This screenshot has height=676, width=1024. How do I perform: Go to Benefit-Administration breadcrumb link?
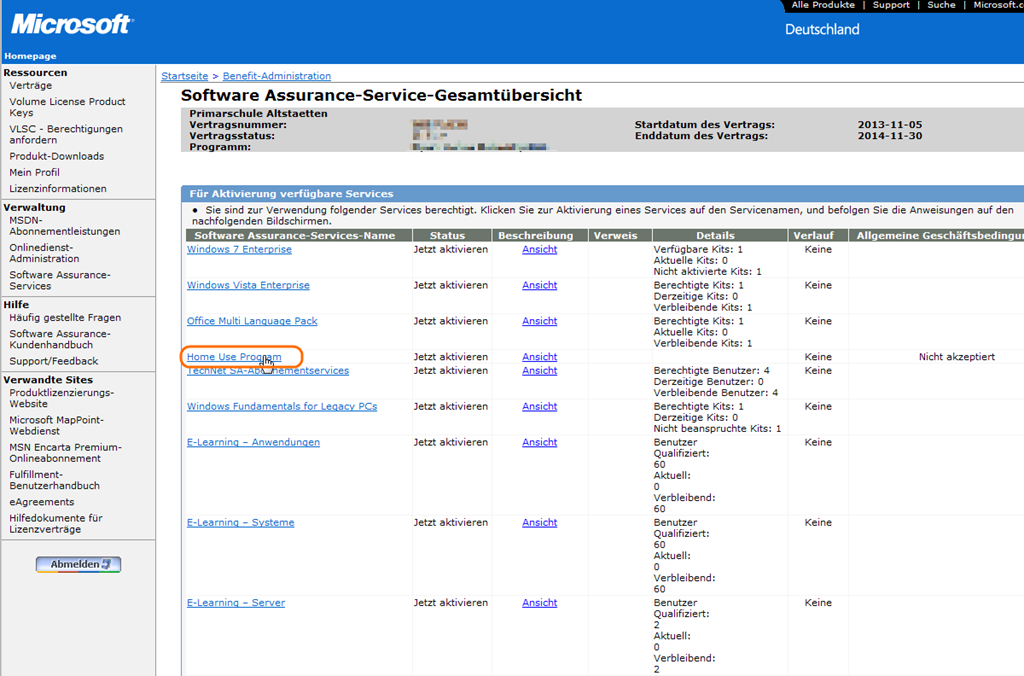coord(277,76)
